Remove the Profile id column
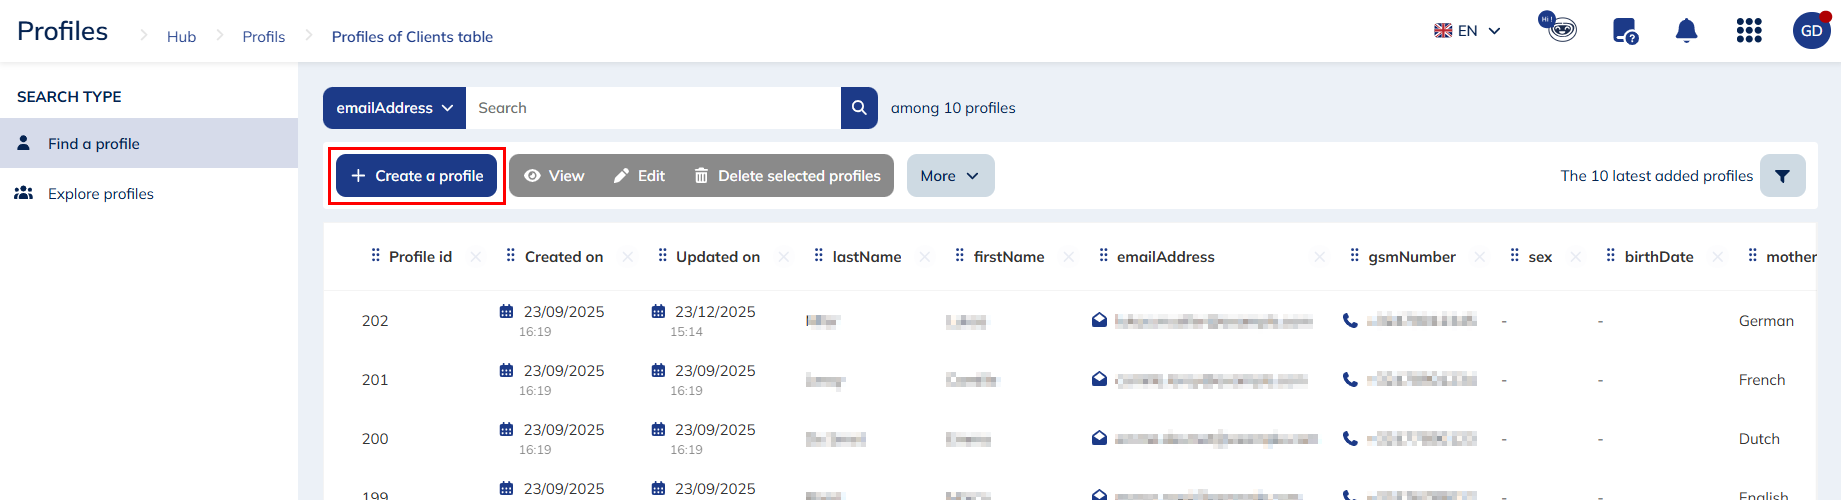 (476, 257)
